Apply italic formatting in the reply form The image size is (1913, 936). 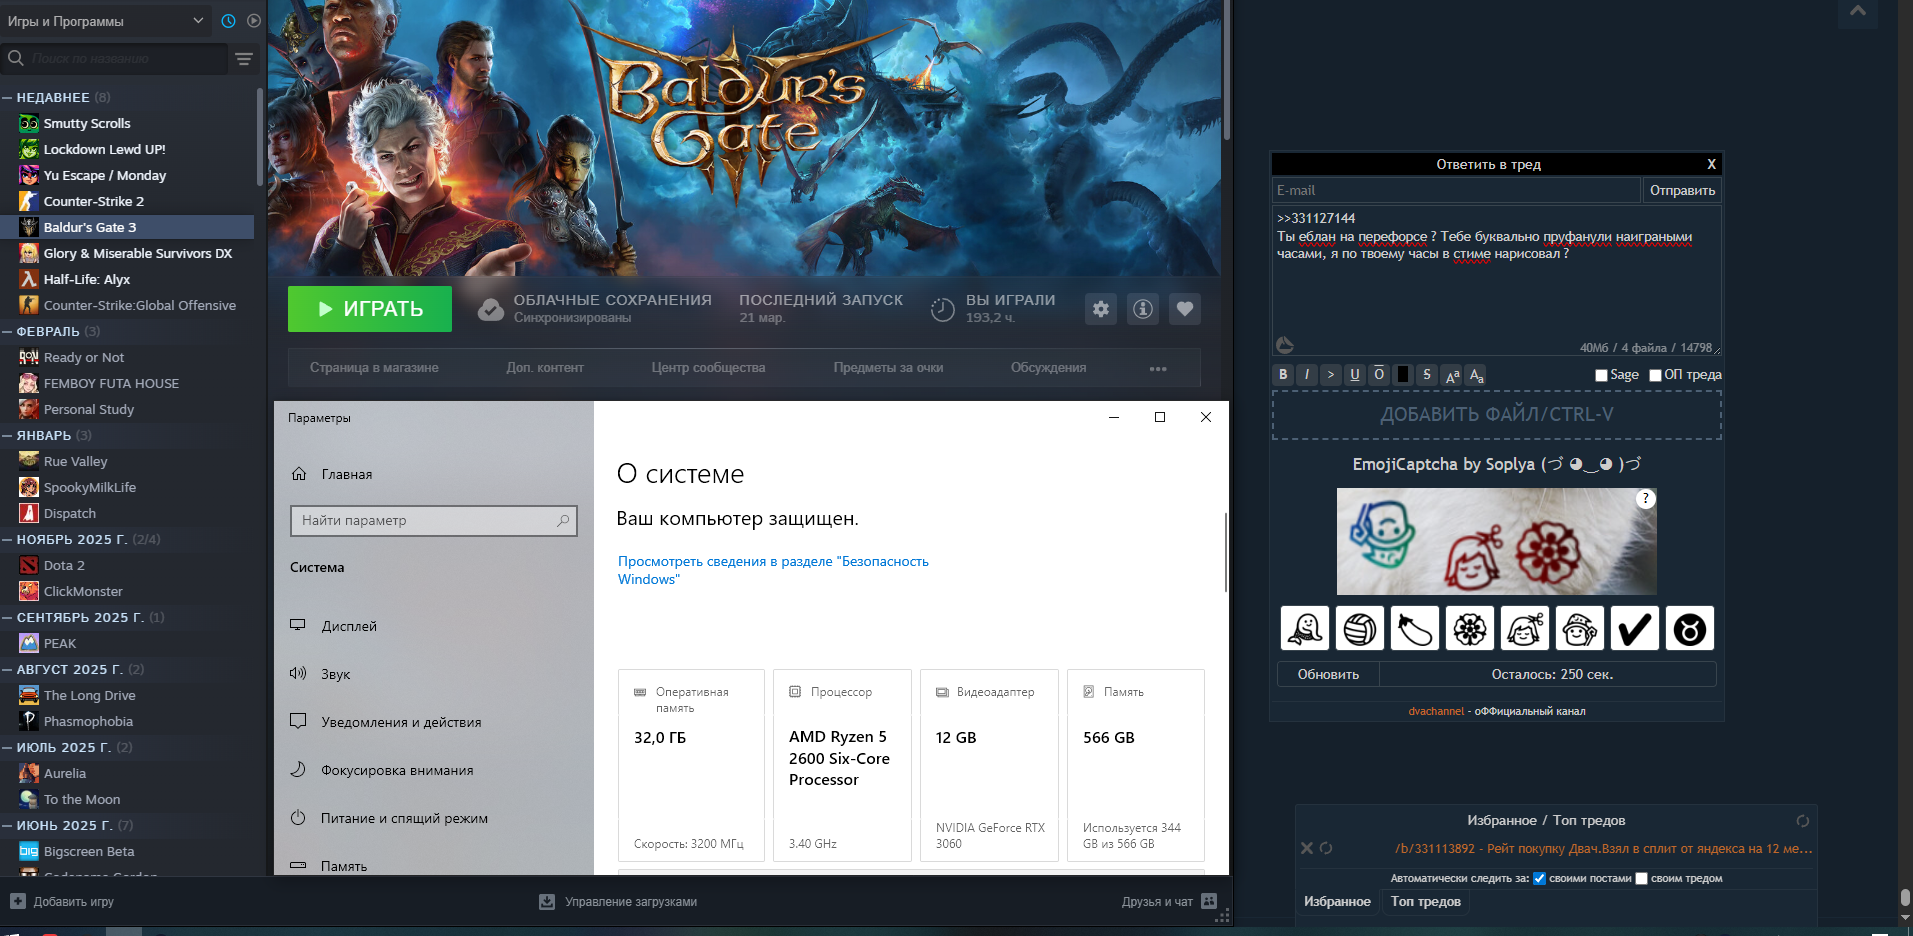coord(1307,374)
